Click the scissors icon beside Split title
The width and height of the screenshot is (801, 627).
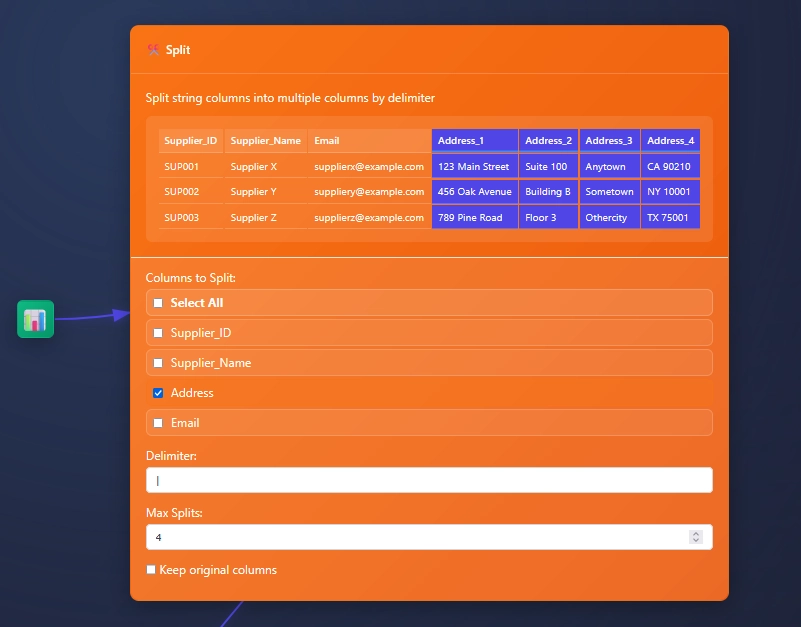(153, 50)
